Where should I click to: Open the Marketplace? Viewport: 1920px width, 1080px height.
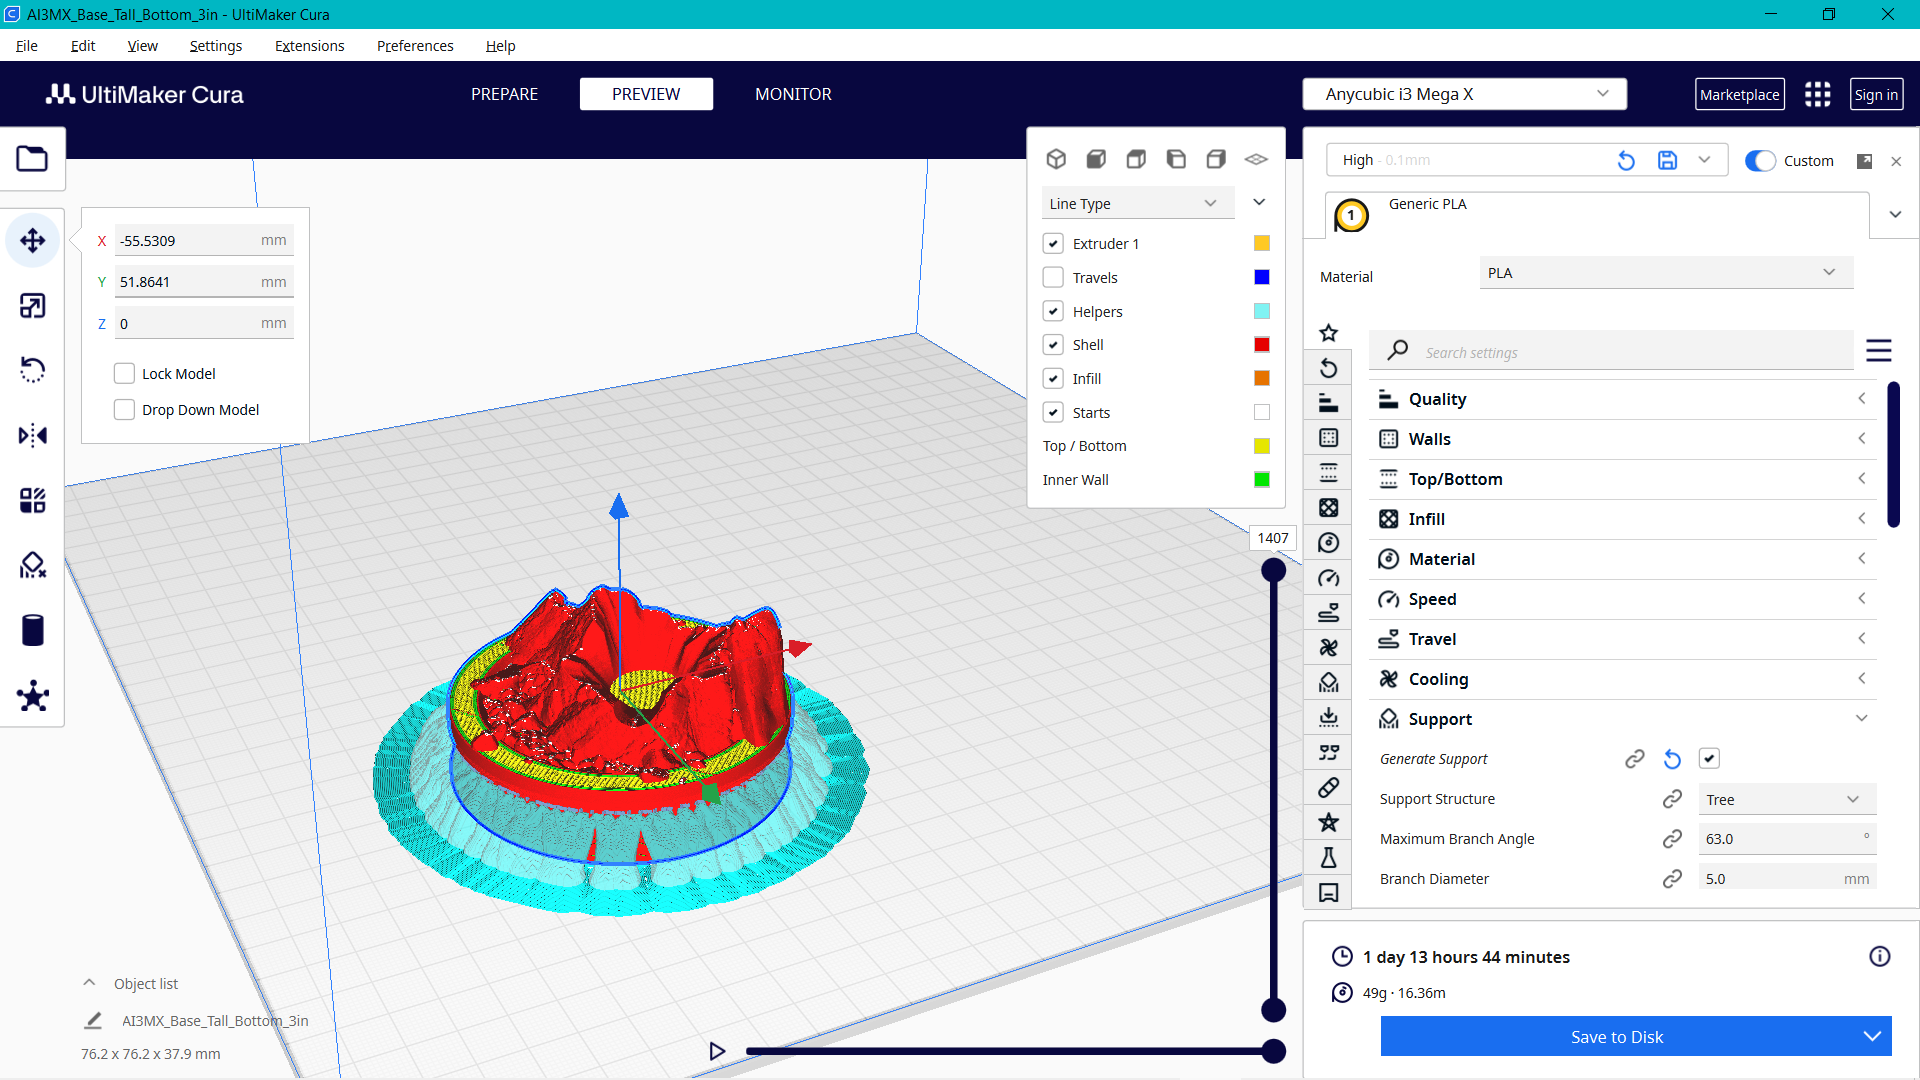coord(1740,94)
